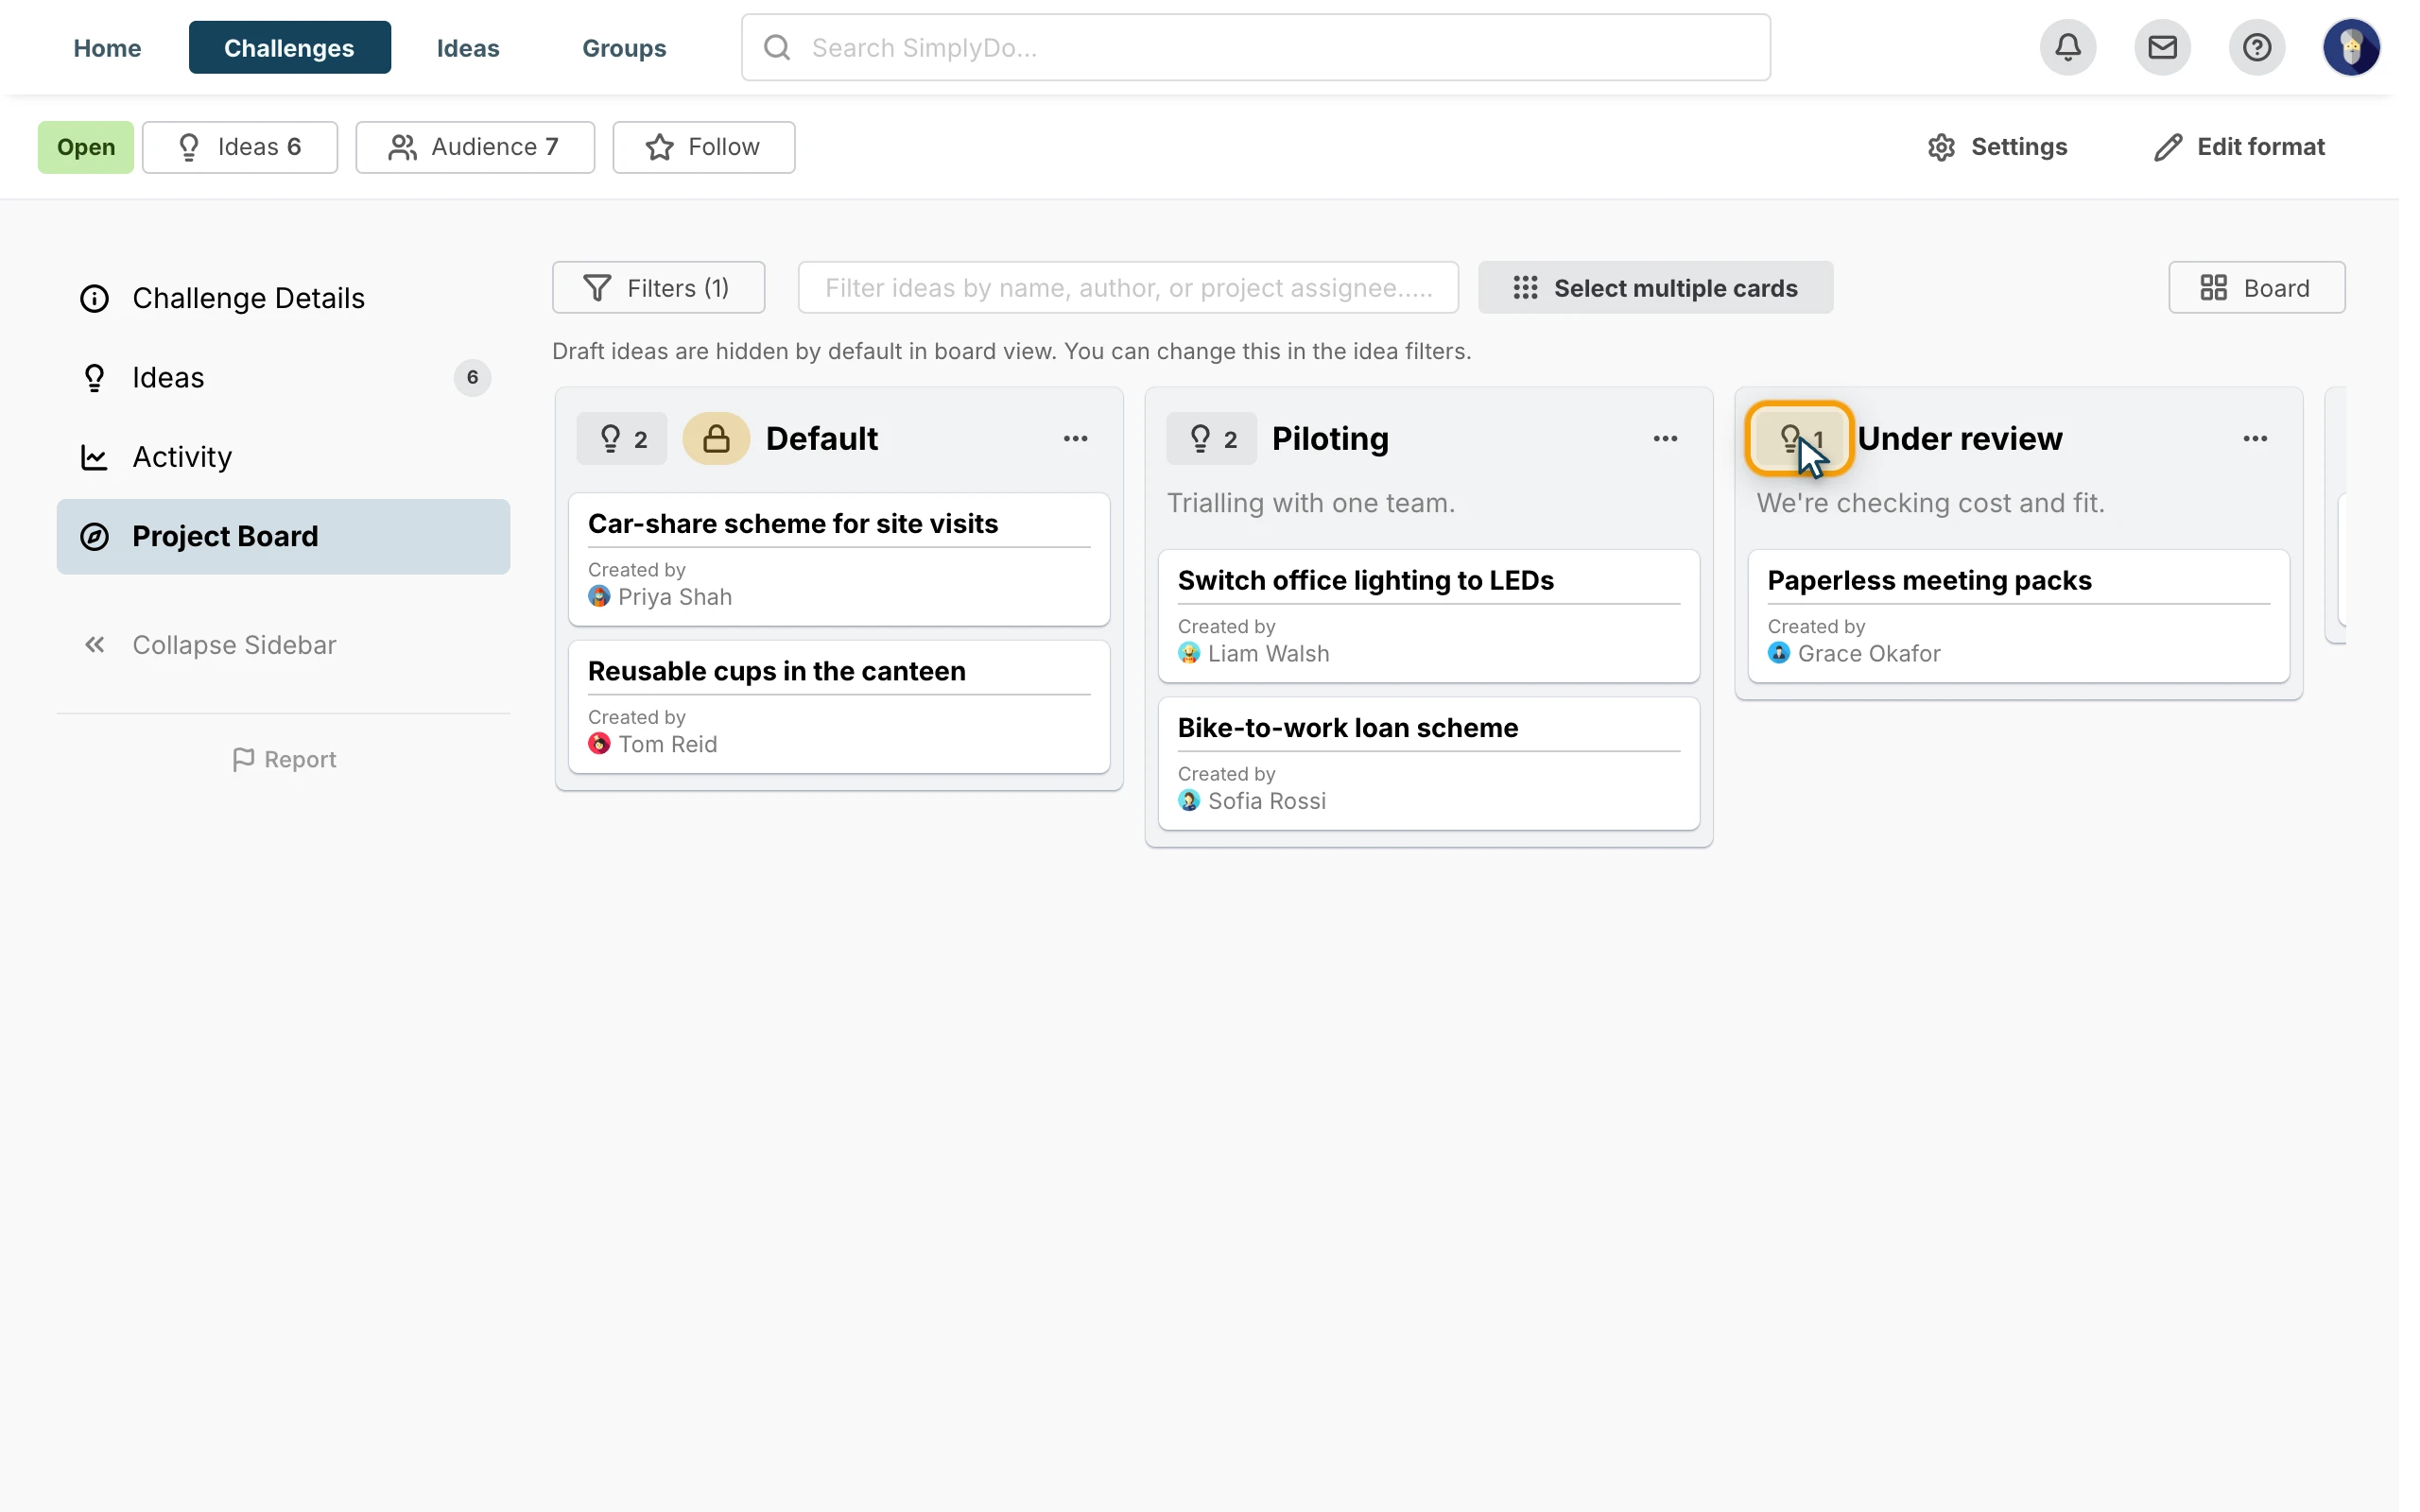Screen dimensions: 2420x1512
Task: Open the Piloting column options menu
Action: pyautogui.click(x=1666, y=438)
